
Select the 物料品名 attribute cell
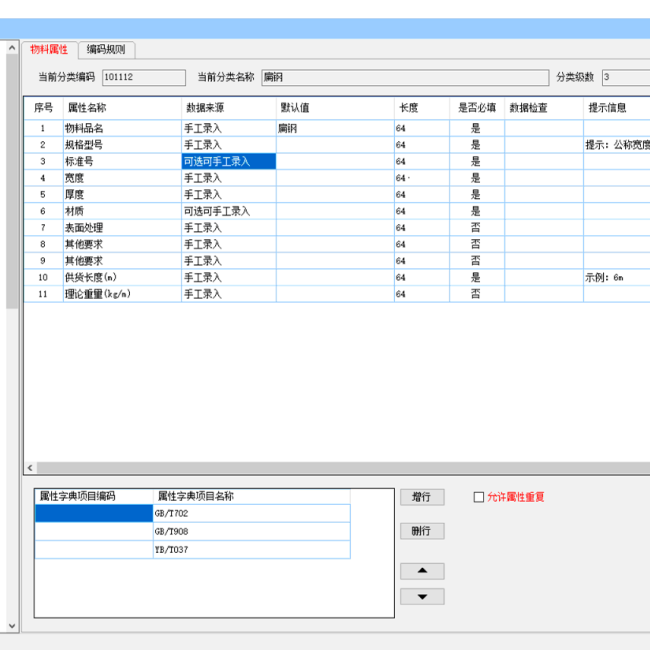point(122,128)
